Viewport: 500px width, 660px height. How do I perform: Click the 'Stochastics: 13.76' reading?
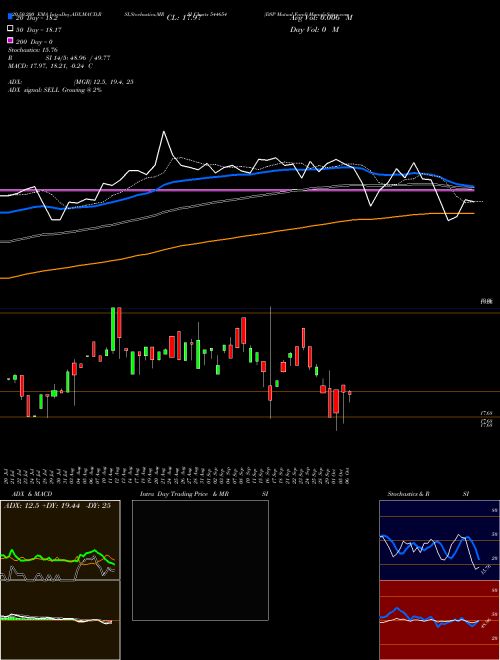(32, 50)
